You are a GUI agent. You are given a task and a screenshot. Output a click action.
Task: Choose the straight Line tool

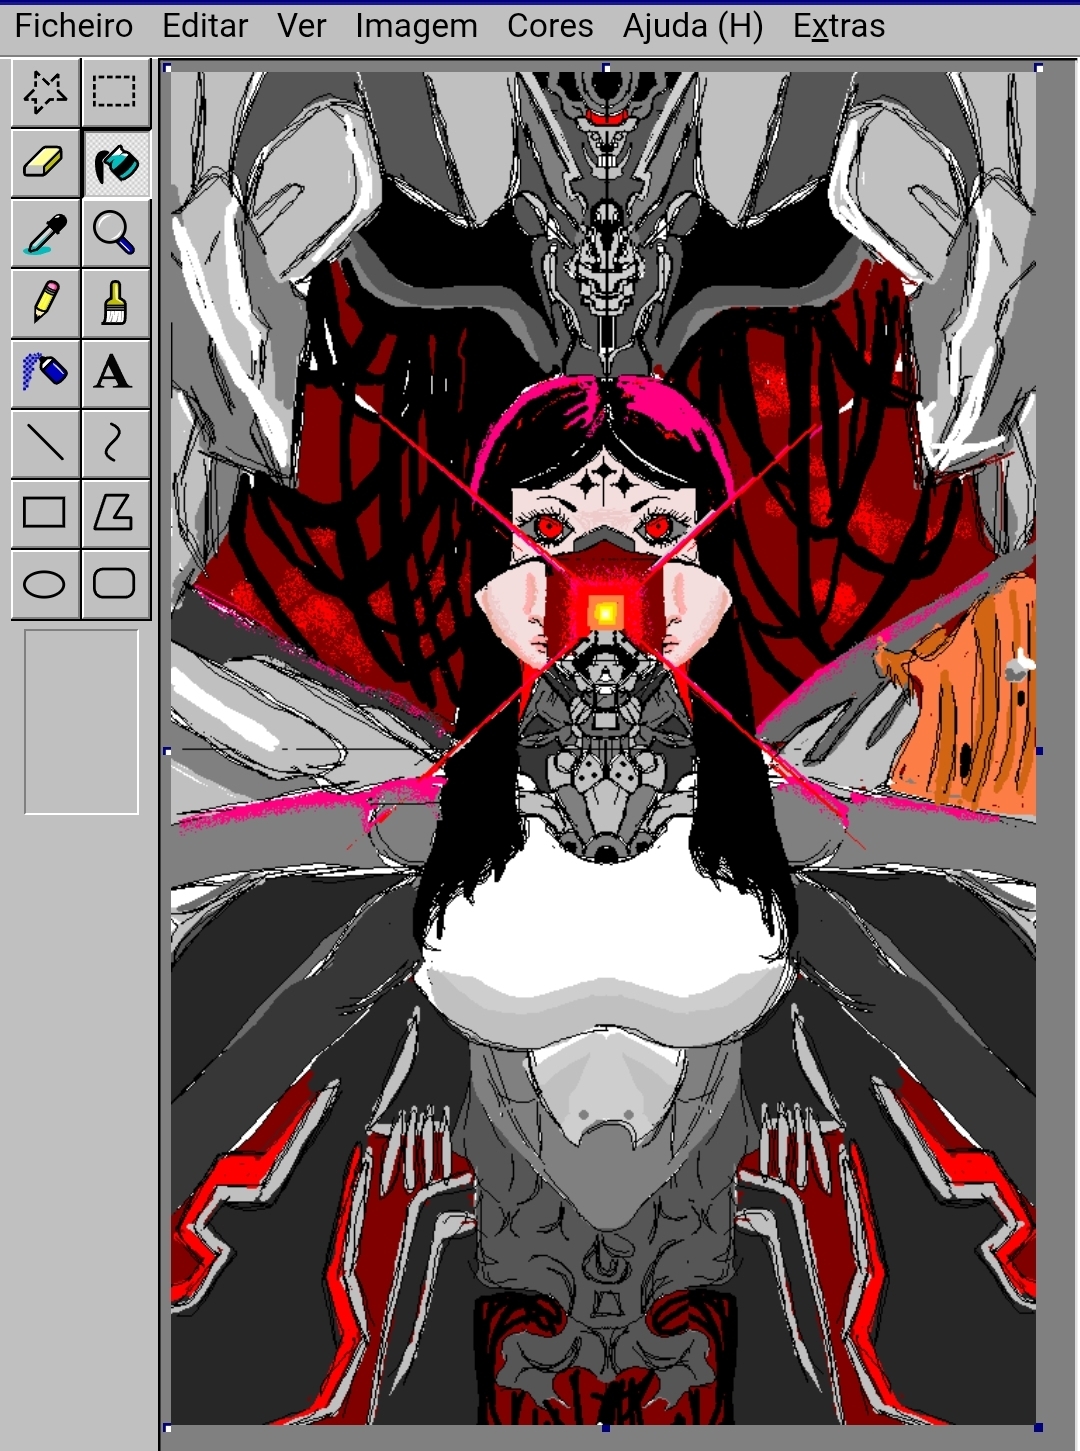coord(45,442)
